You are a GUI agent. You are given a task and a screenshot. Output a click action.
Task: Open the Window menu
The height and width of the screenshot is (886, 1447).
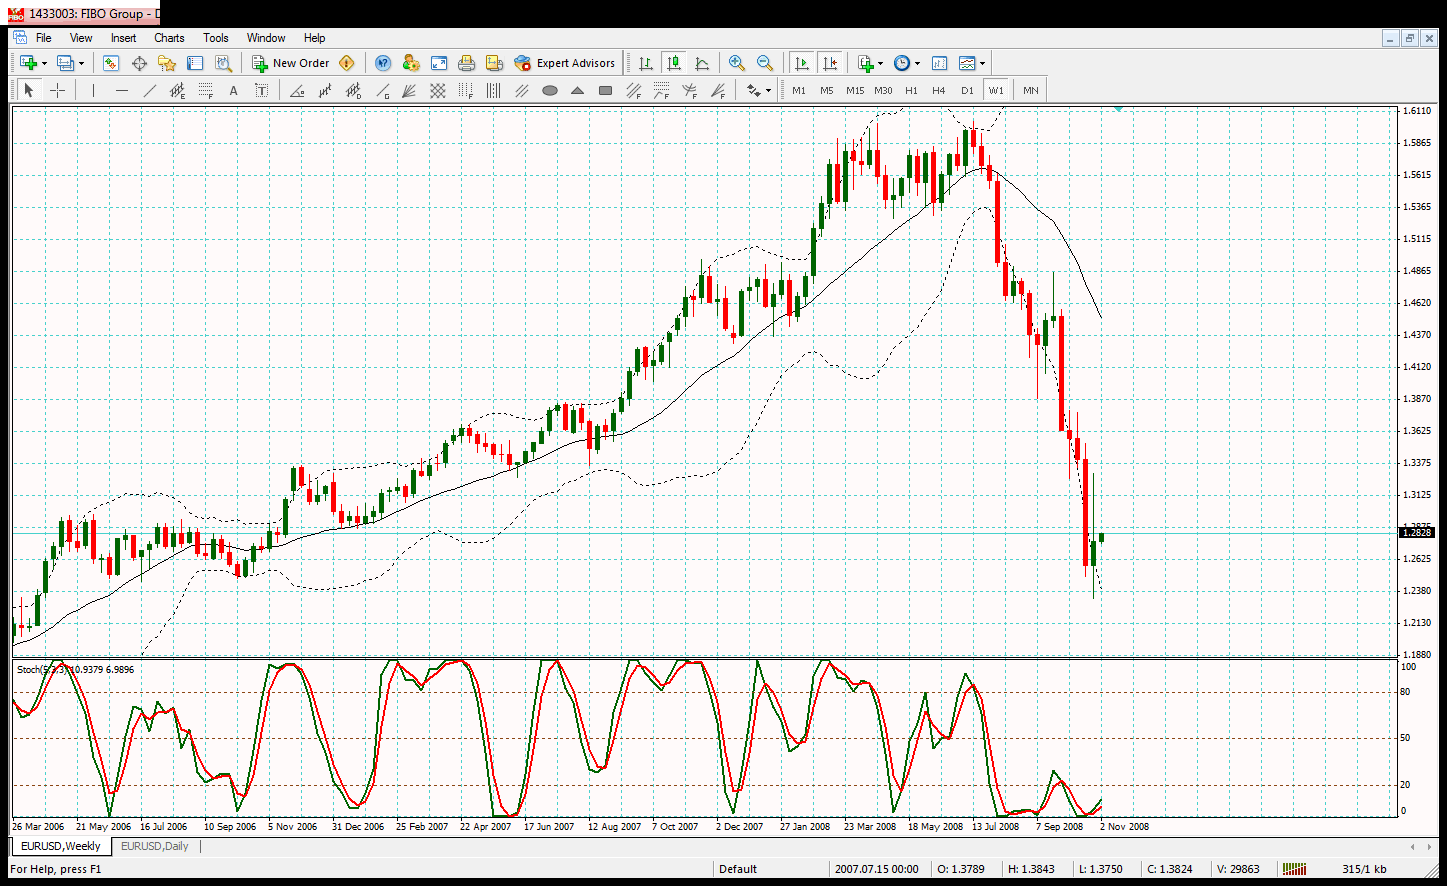[266, 38]
